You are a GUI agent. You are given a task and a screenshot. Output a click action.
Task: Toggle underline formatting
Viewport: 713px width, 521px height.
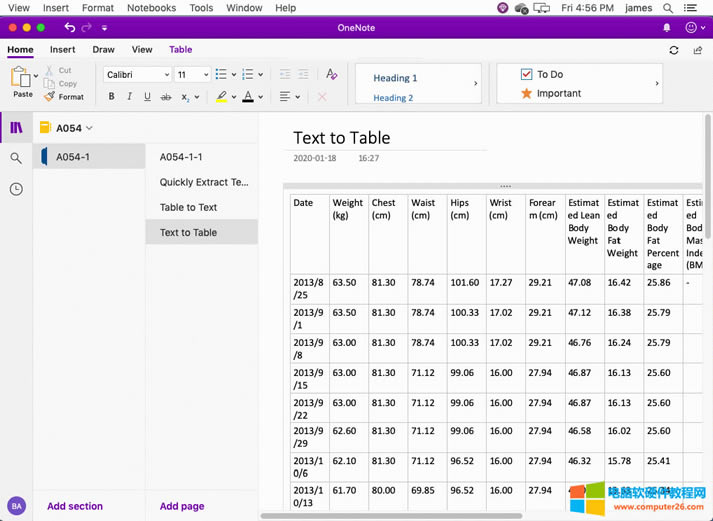(x=147, y=97)
